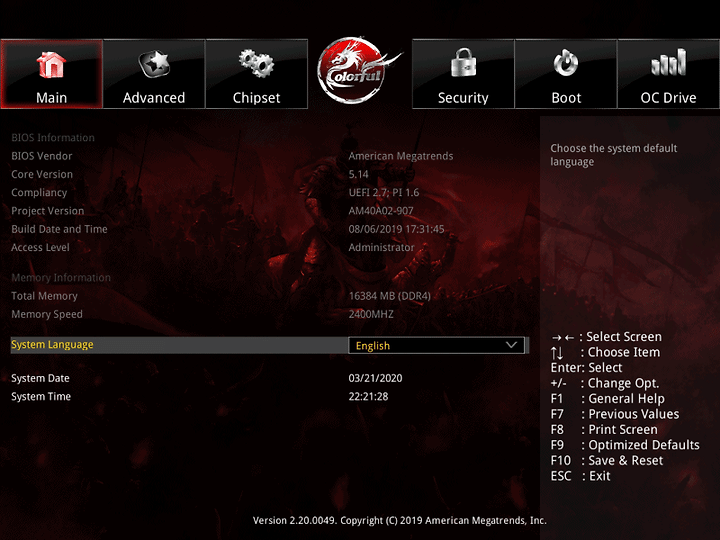
Task: Click the BIOS Information heading
Action: coord(53,138)
